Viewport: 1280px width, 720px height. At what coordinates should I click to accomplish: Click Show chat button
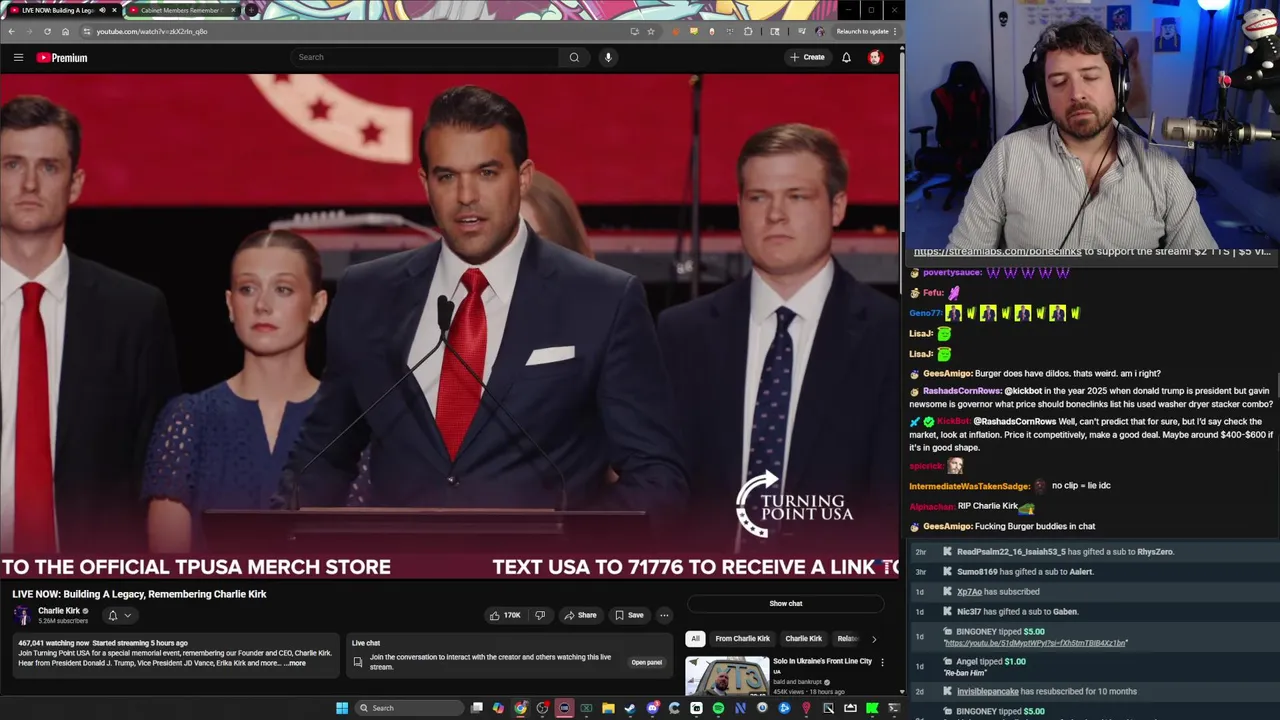(786, 603)
